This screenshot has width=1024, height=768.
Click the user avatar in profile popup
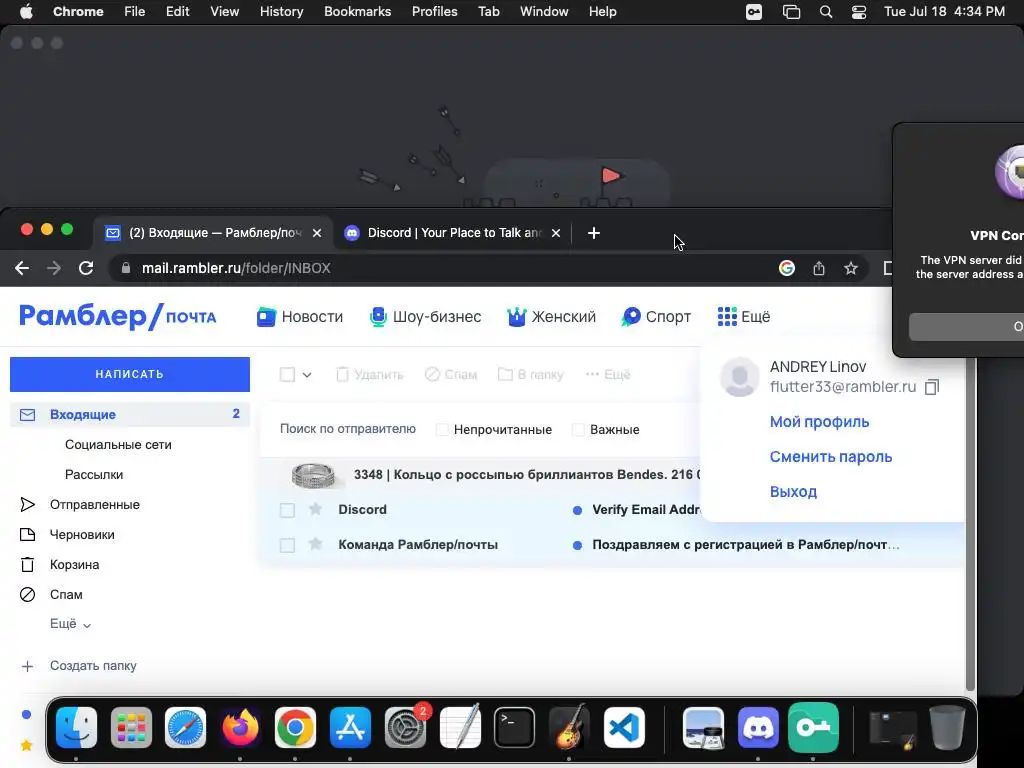[x=740, y=377]
